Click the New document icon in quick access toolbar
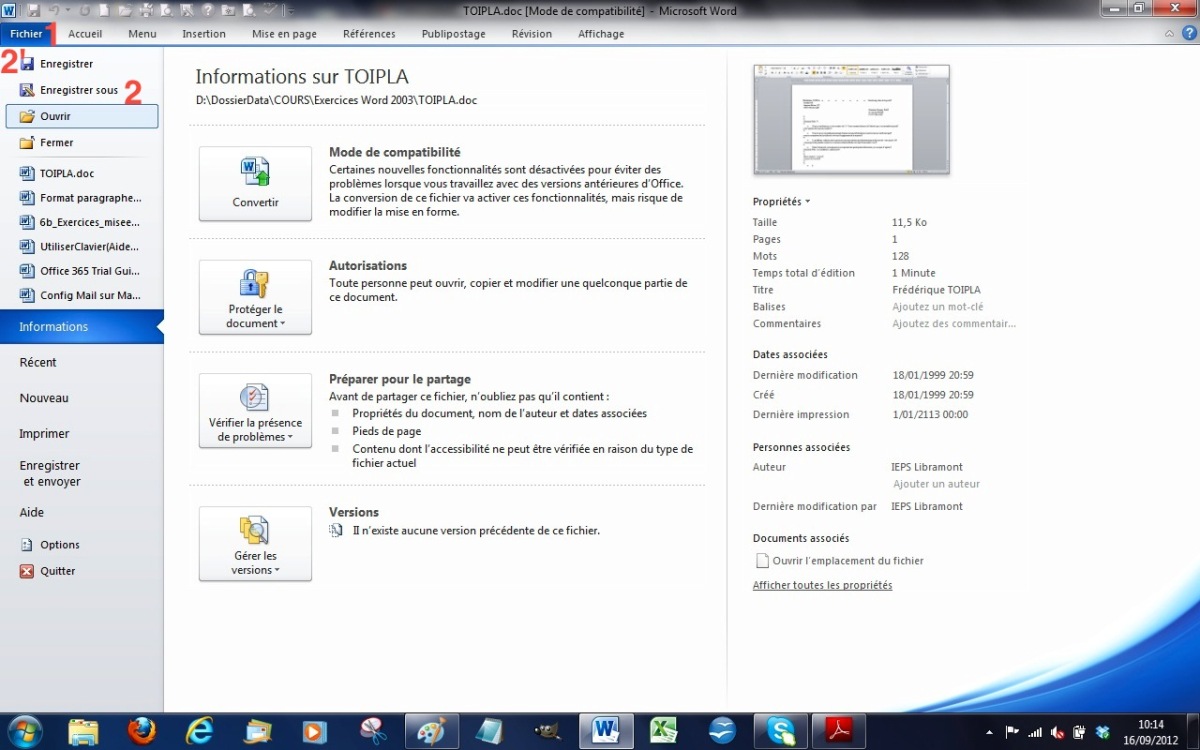The height and width of the screenshot is (750, 1200). point(104,11)
